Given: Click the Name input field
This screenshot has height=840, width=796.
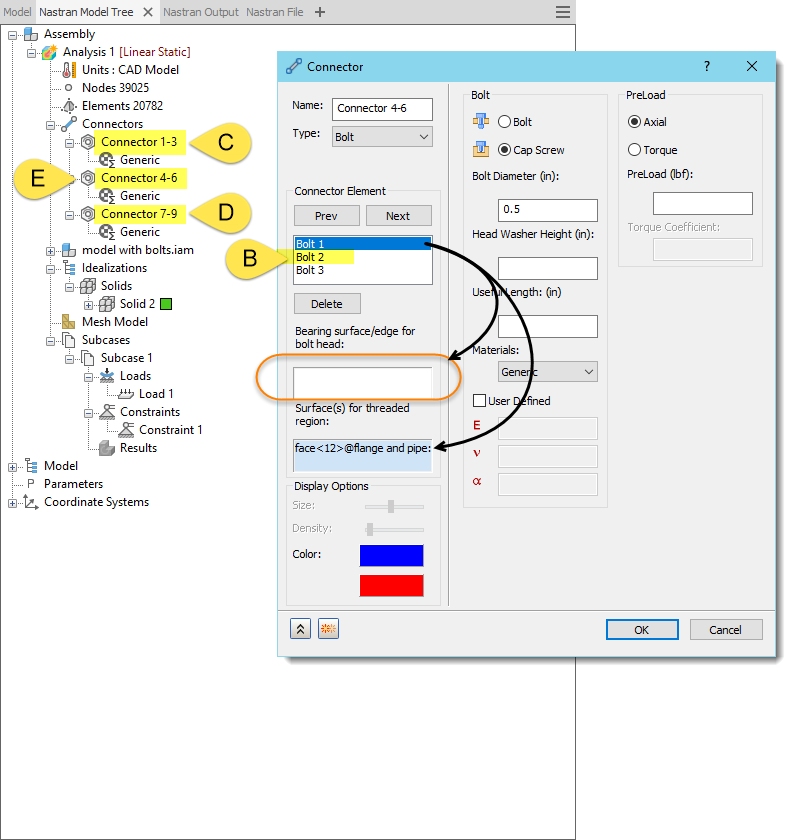Looking at the screenshot, I should point(382,109).
